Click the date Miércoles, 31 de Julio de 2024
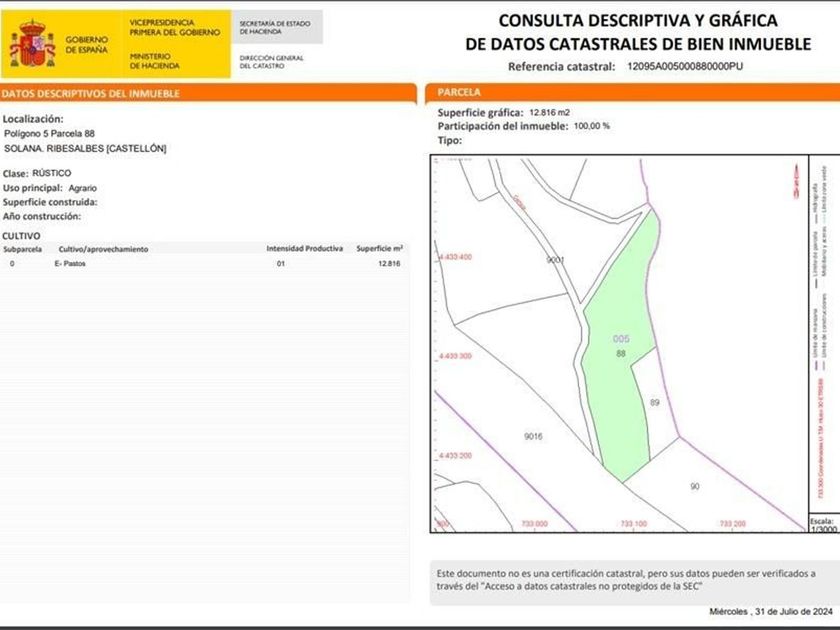 click(771, 611)
